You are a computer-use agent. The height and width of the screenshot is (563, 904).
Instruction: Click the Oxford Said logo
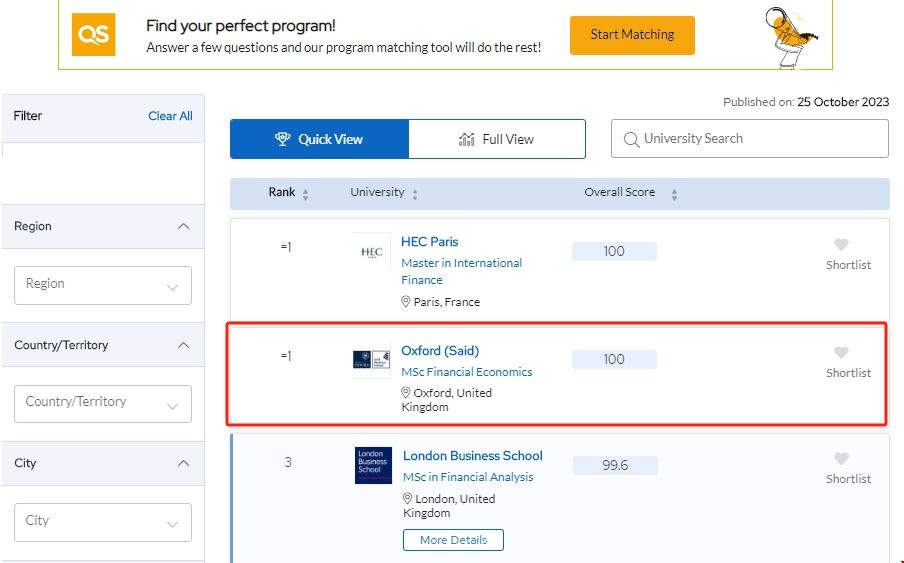372,360
